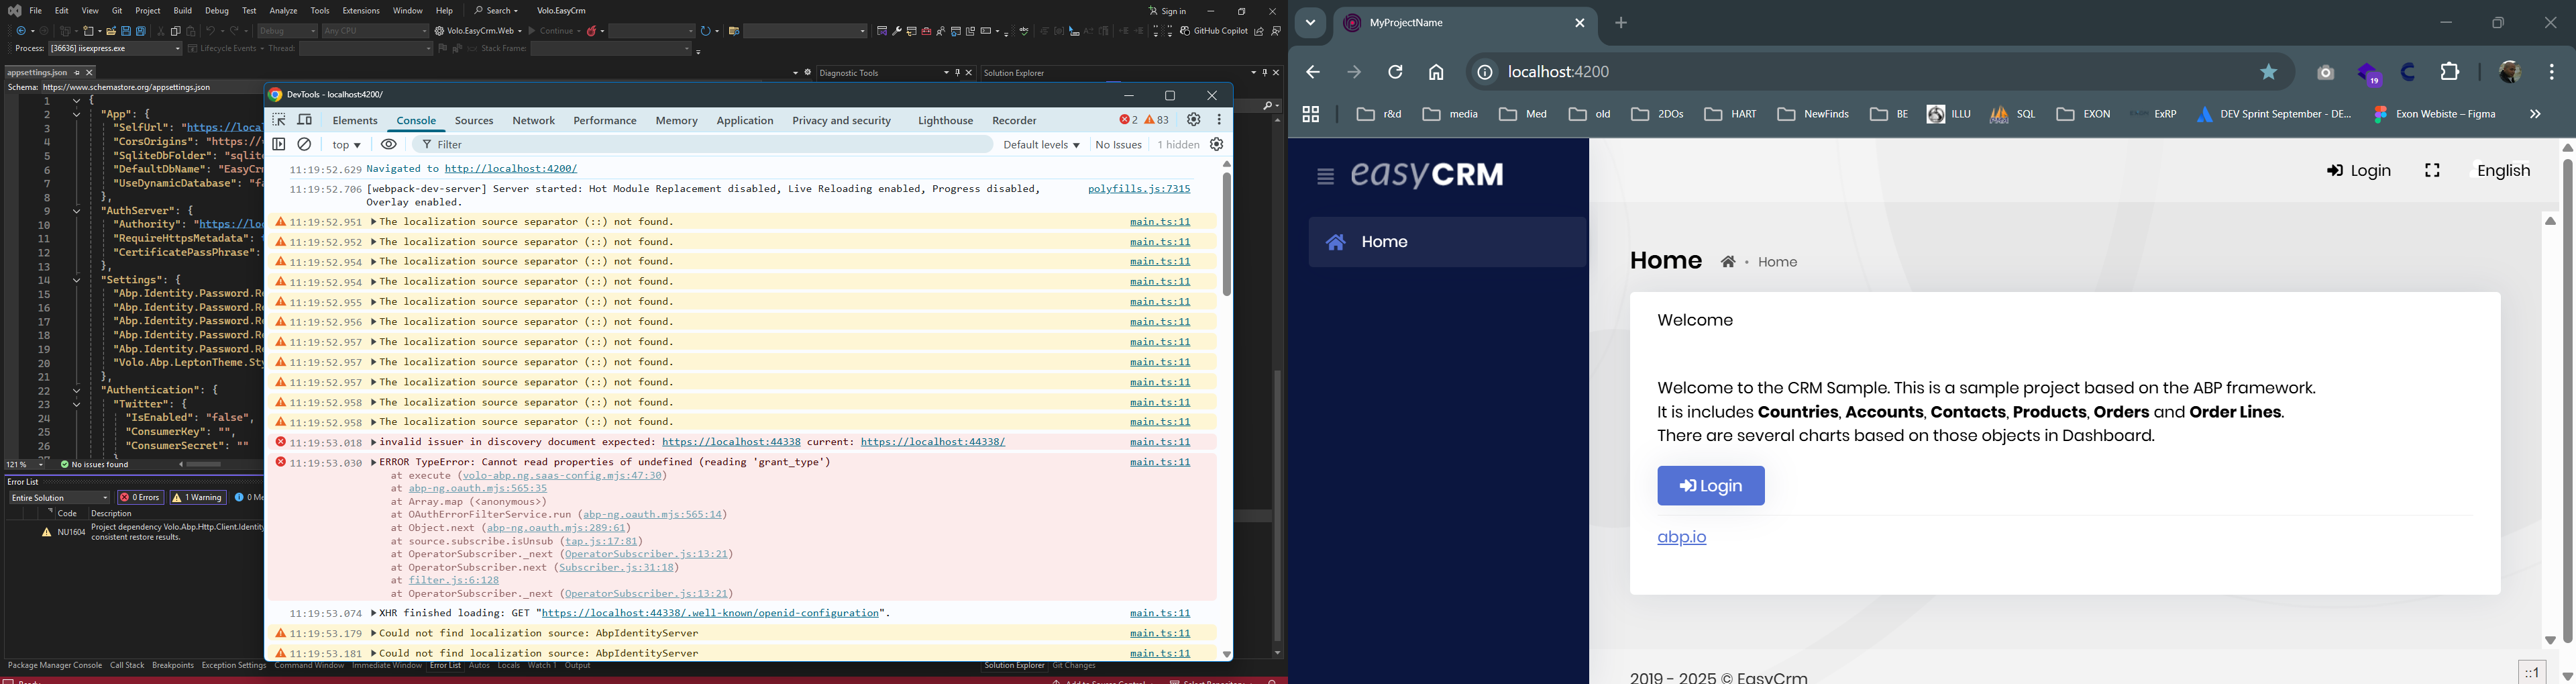Open the English language selector
This screenshot has width=2576, height=684.
(2503, 171)
